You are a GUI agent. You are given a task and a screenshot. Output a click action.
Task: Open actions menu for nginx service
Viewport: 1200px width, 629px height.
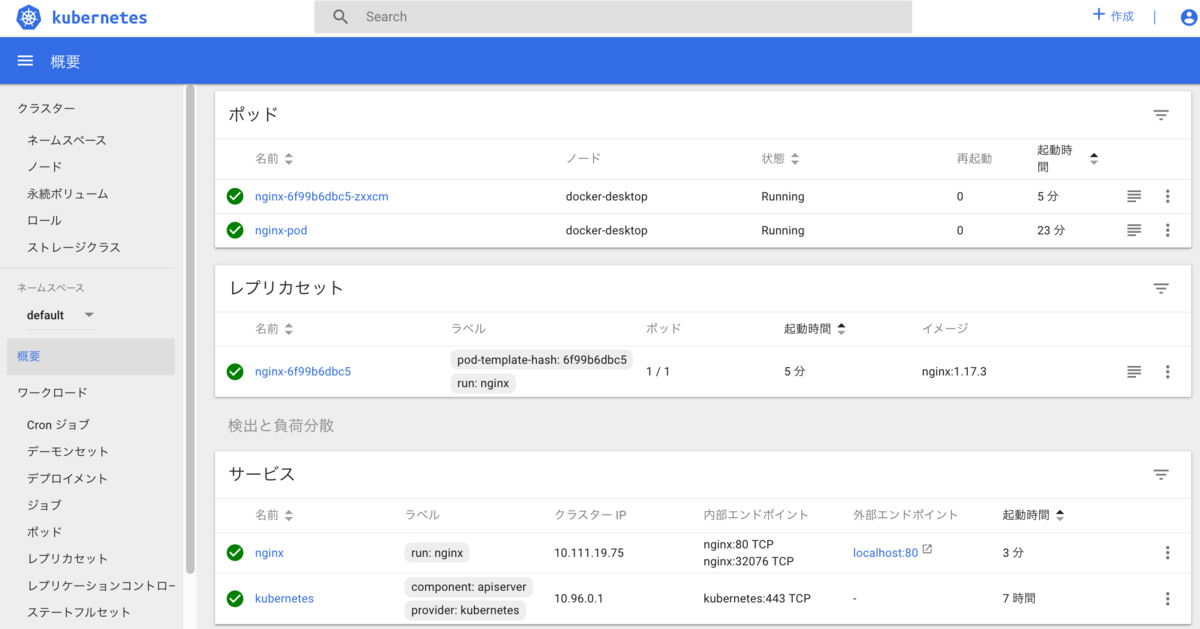click(x=1167, y=553)
